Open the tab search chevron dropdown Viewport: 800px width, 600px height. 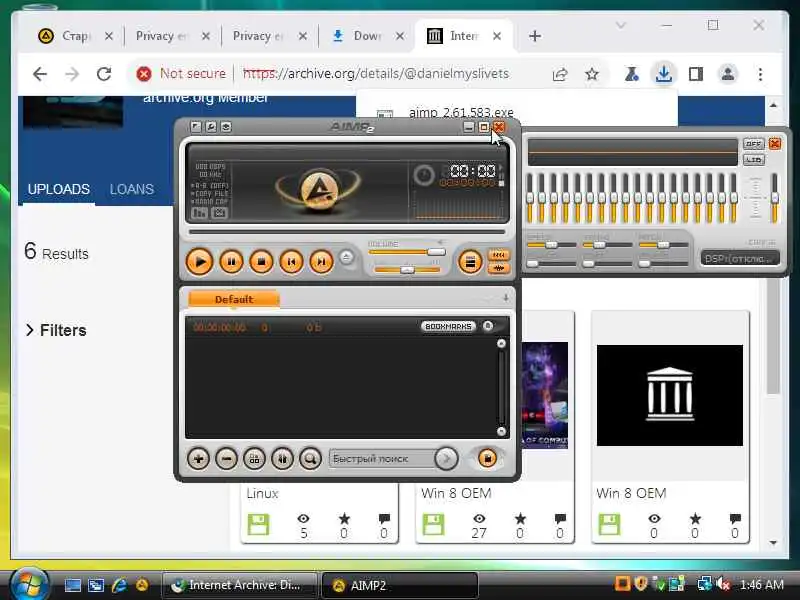[621, 25]
